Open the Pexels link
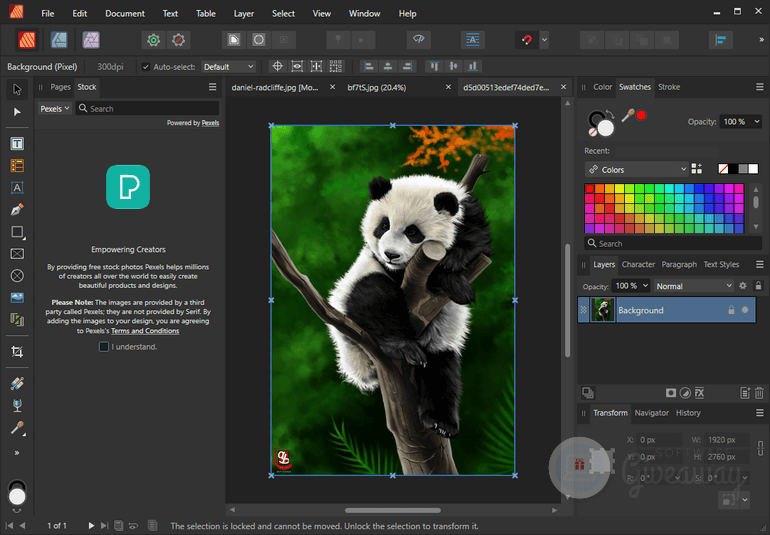770x535 pixels. (x=210, y=123)
